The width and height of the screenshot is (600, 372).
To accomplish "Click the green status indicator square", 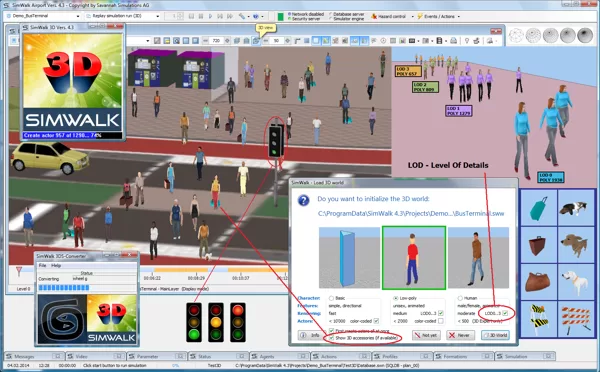I will (x=280, y=16).
